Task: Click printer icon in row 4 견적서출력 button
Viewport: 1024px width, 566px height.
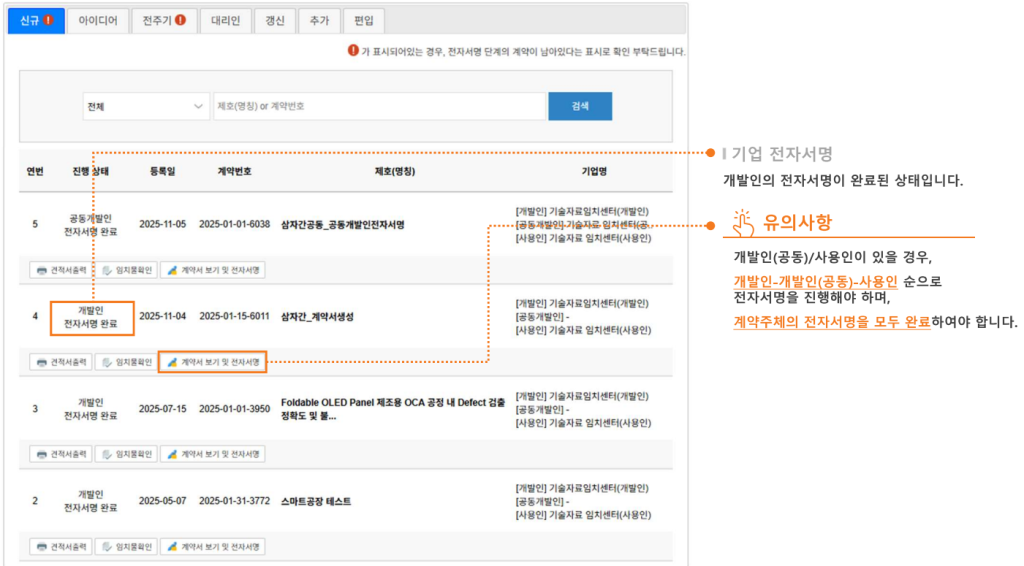Action: click(42, 362)
